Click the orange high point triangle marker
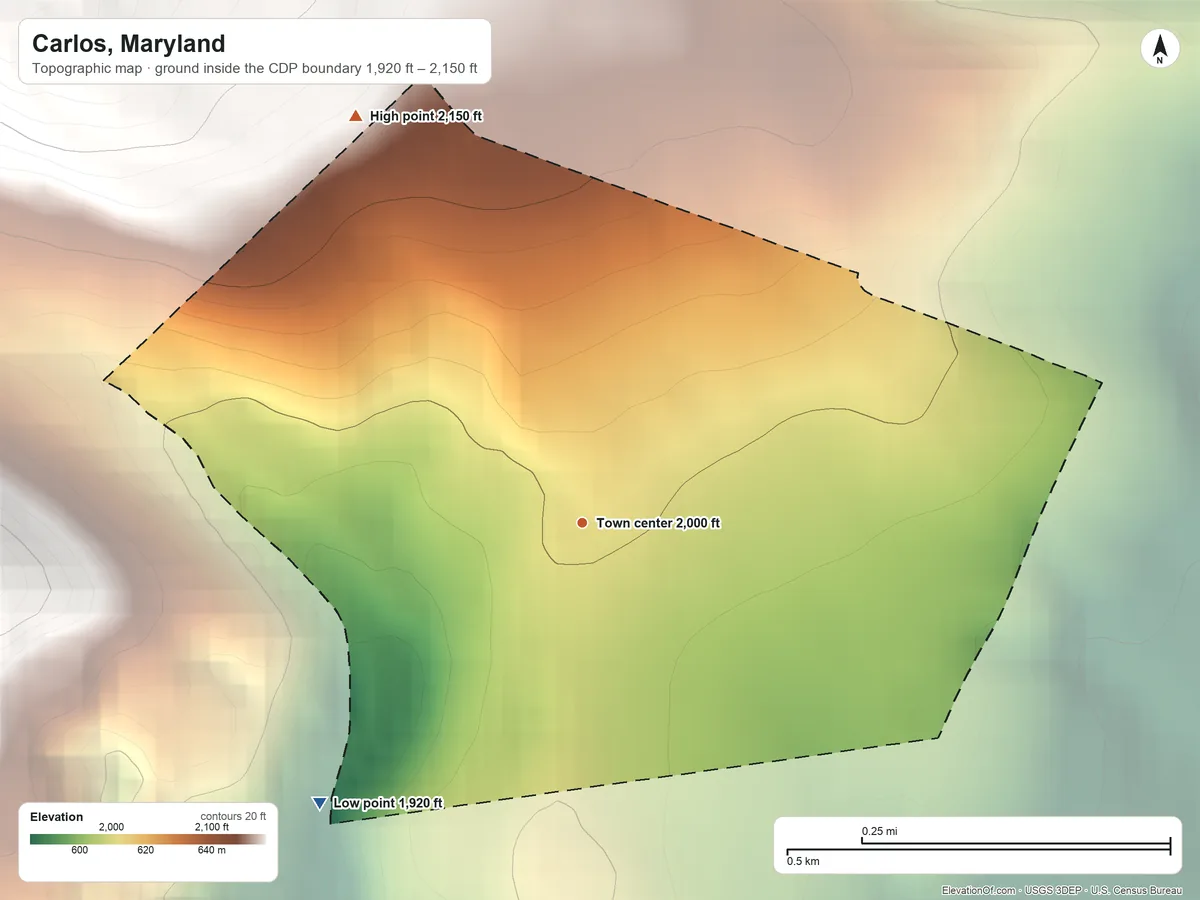 pyautogui.click(x=355, y=116)
